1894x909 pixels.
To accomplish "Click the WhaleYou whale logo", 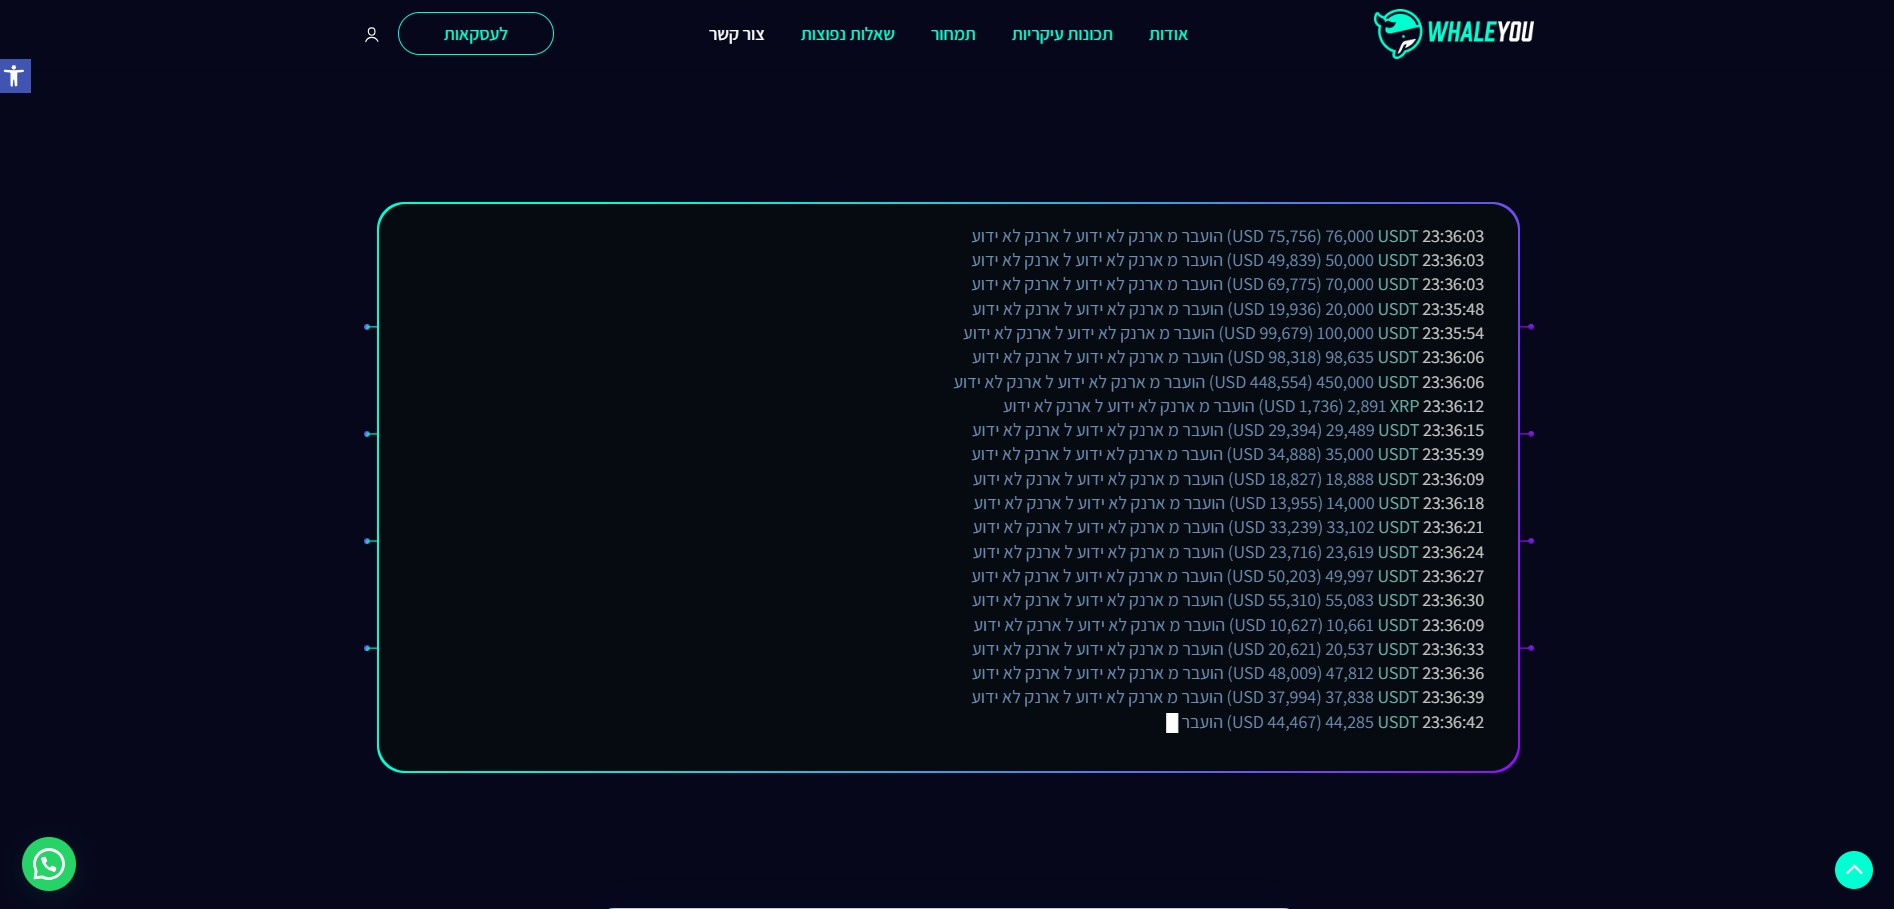I will click(x=1454, y=33).
